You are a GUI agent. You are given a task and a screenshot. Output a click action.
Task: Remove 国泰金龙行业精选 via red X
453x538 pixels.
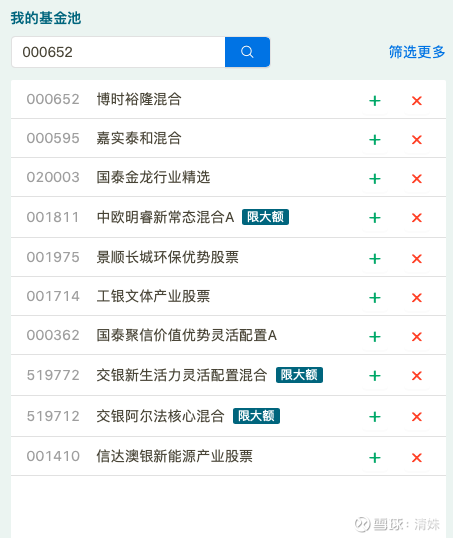click(x=417, y=179)
